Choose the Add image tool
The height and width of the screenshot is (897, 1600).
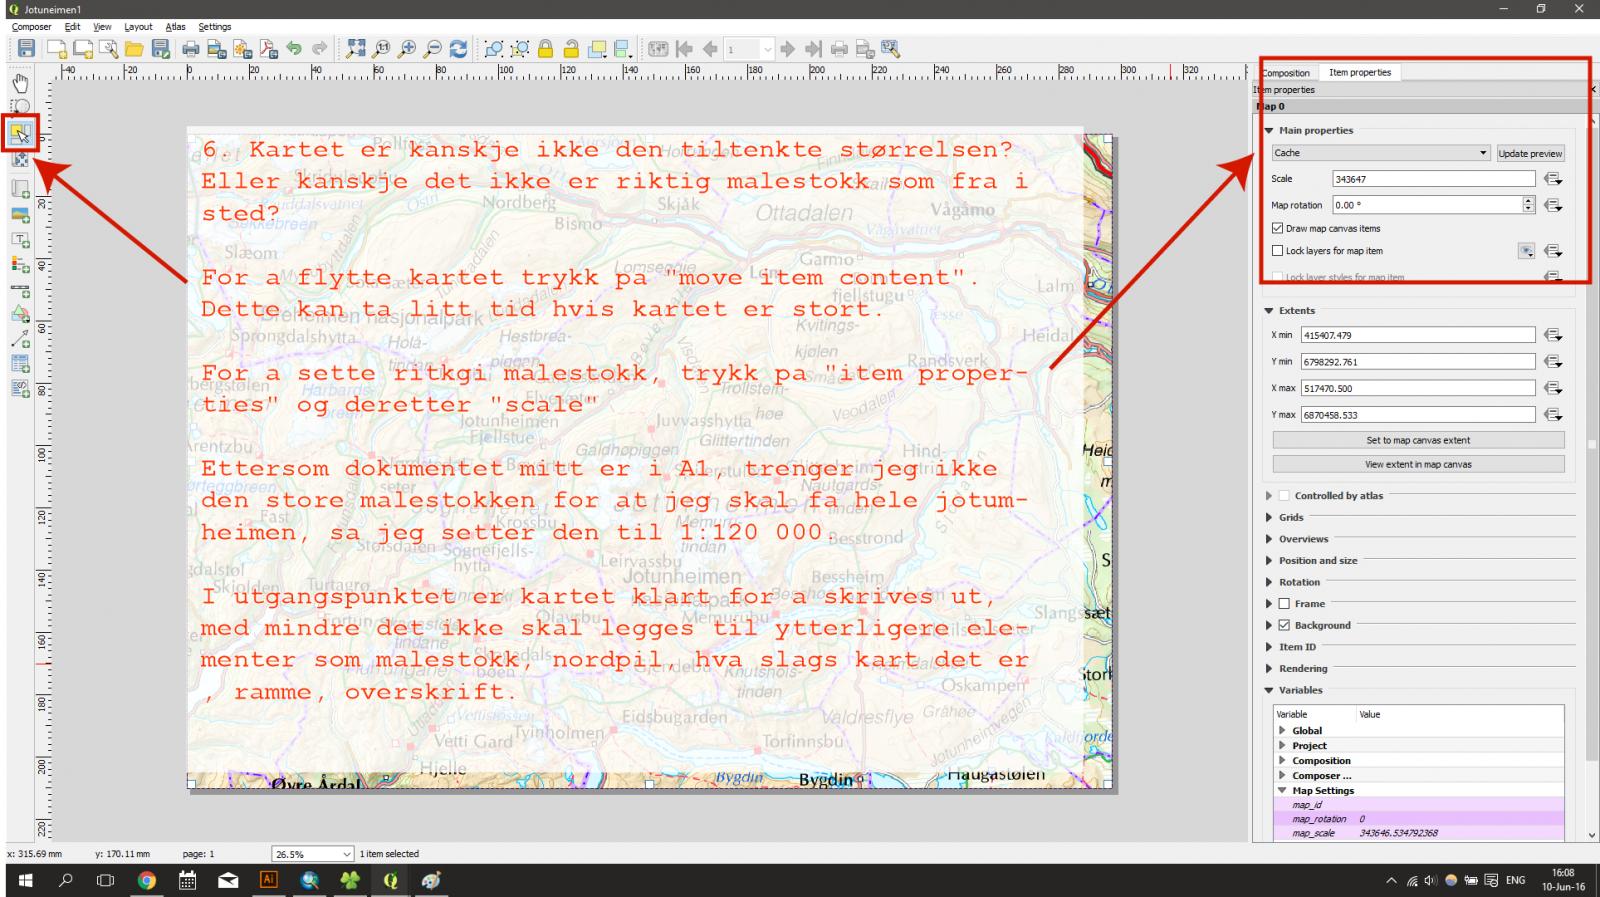[20, 215]
